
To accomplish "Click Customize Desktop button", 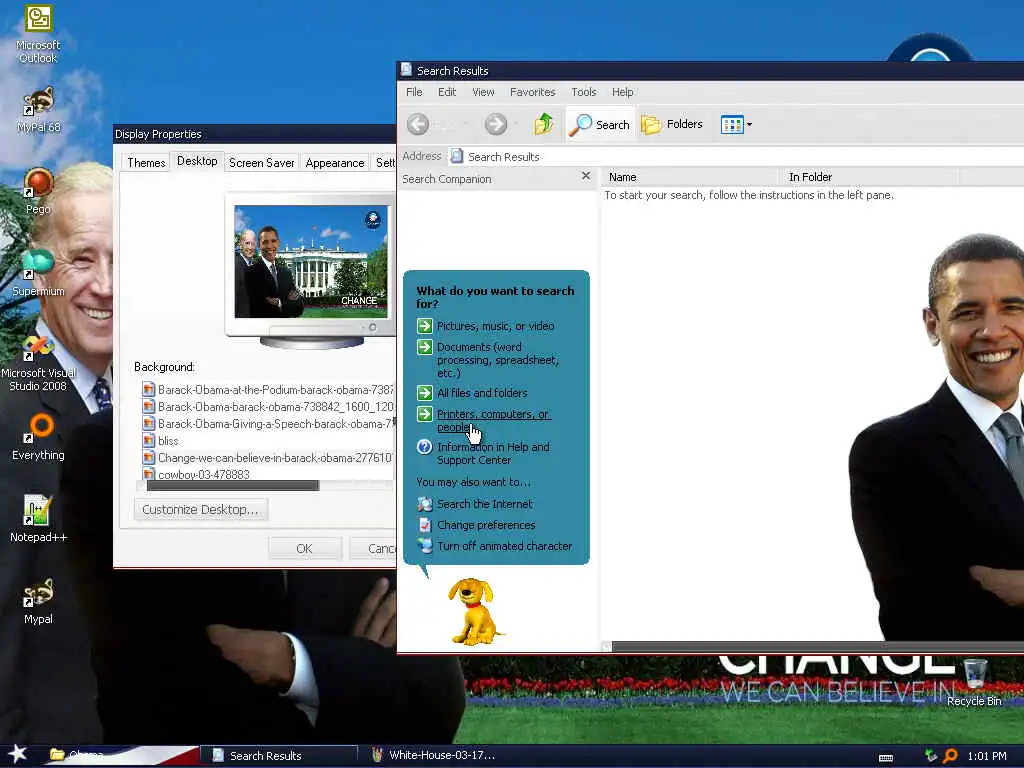I will pyautogui.click(x=200, y=509).
